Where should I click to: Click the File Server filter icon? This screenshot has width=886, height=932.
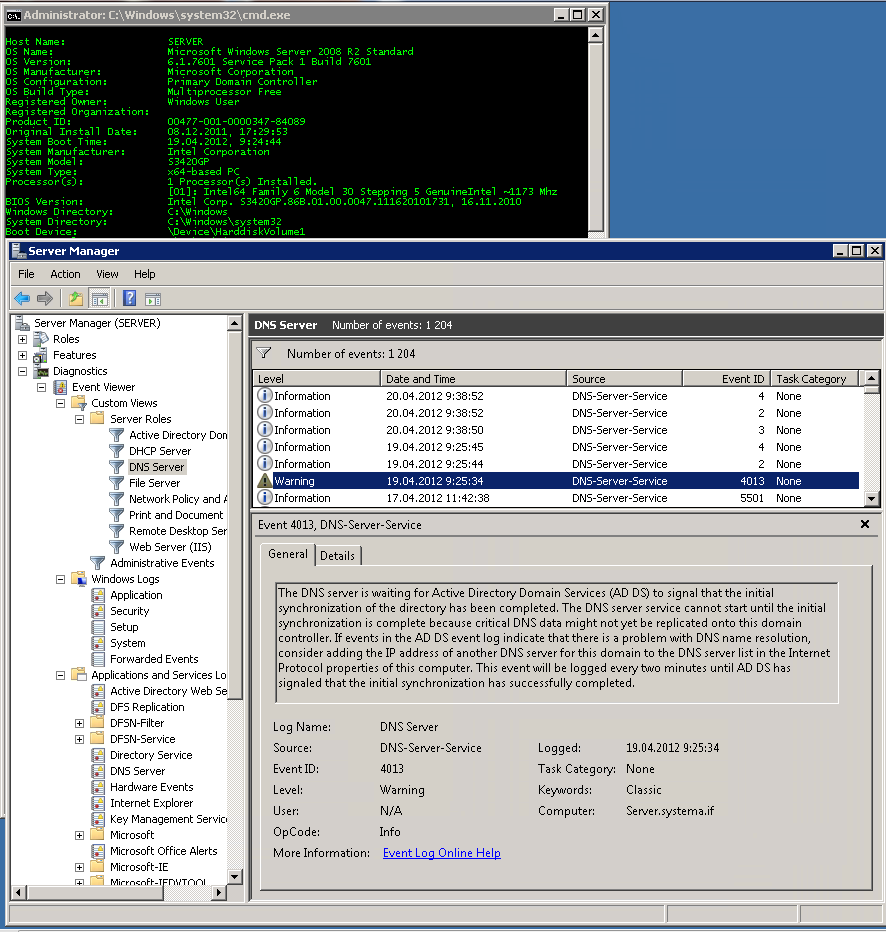click(x=117, y=483)
